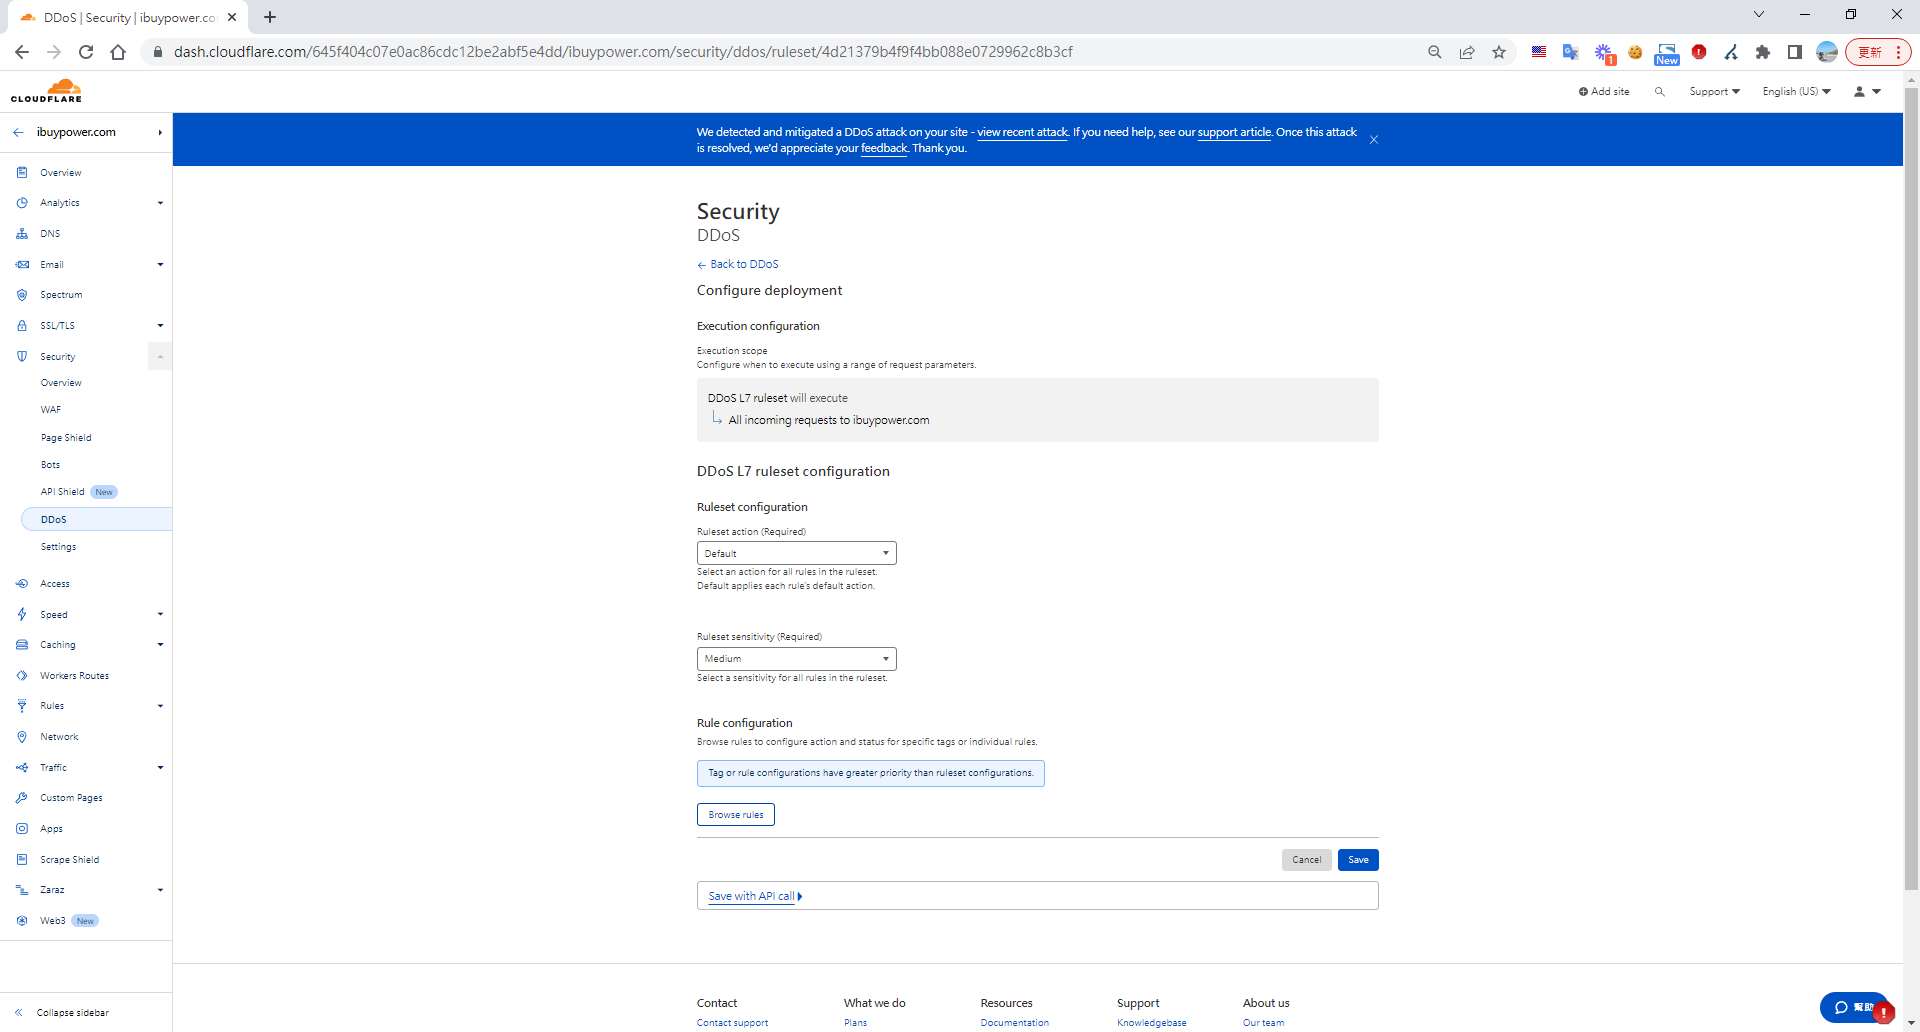The width and height of the screenshot is (1920, 1032).
Task: Collapse the Security sidebar section
Action: (x=160, y=357)
